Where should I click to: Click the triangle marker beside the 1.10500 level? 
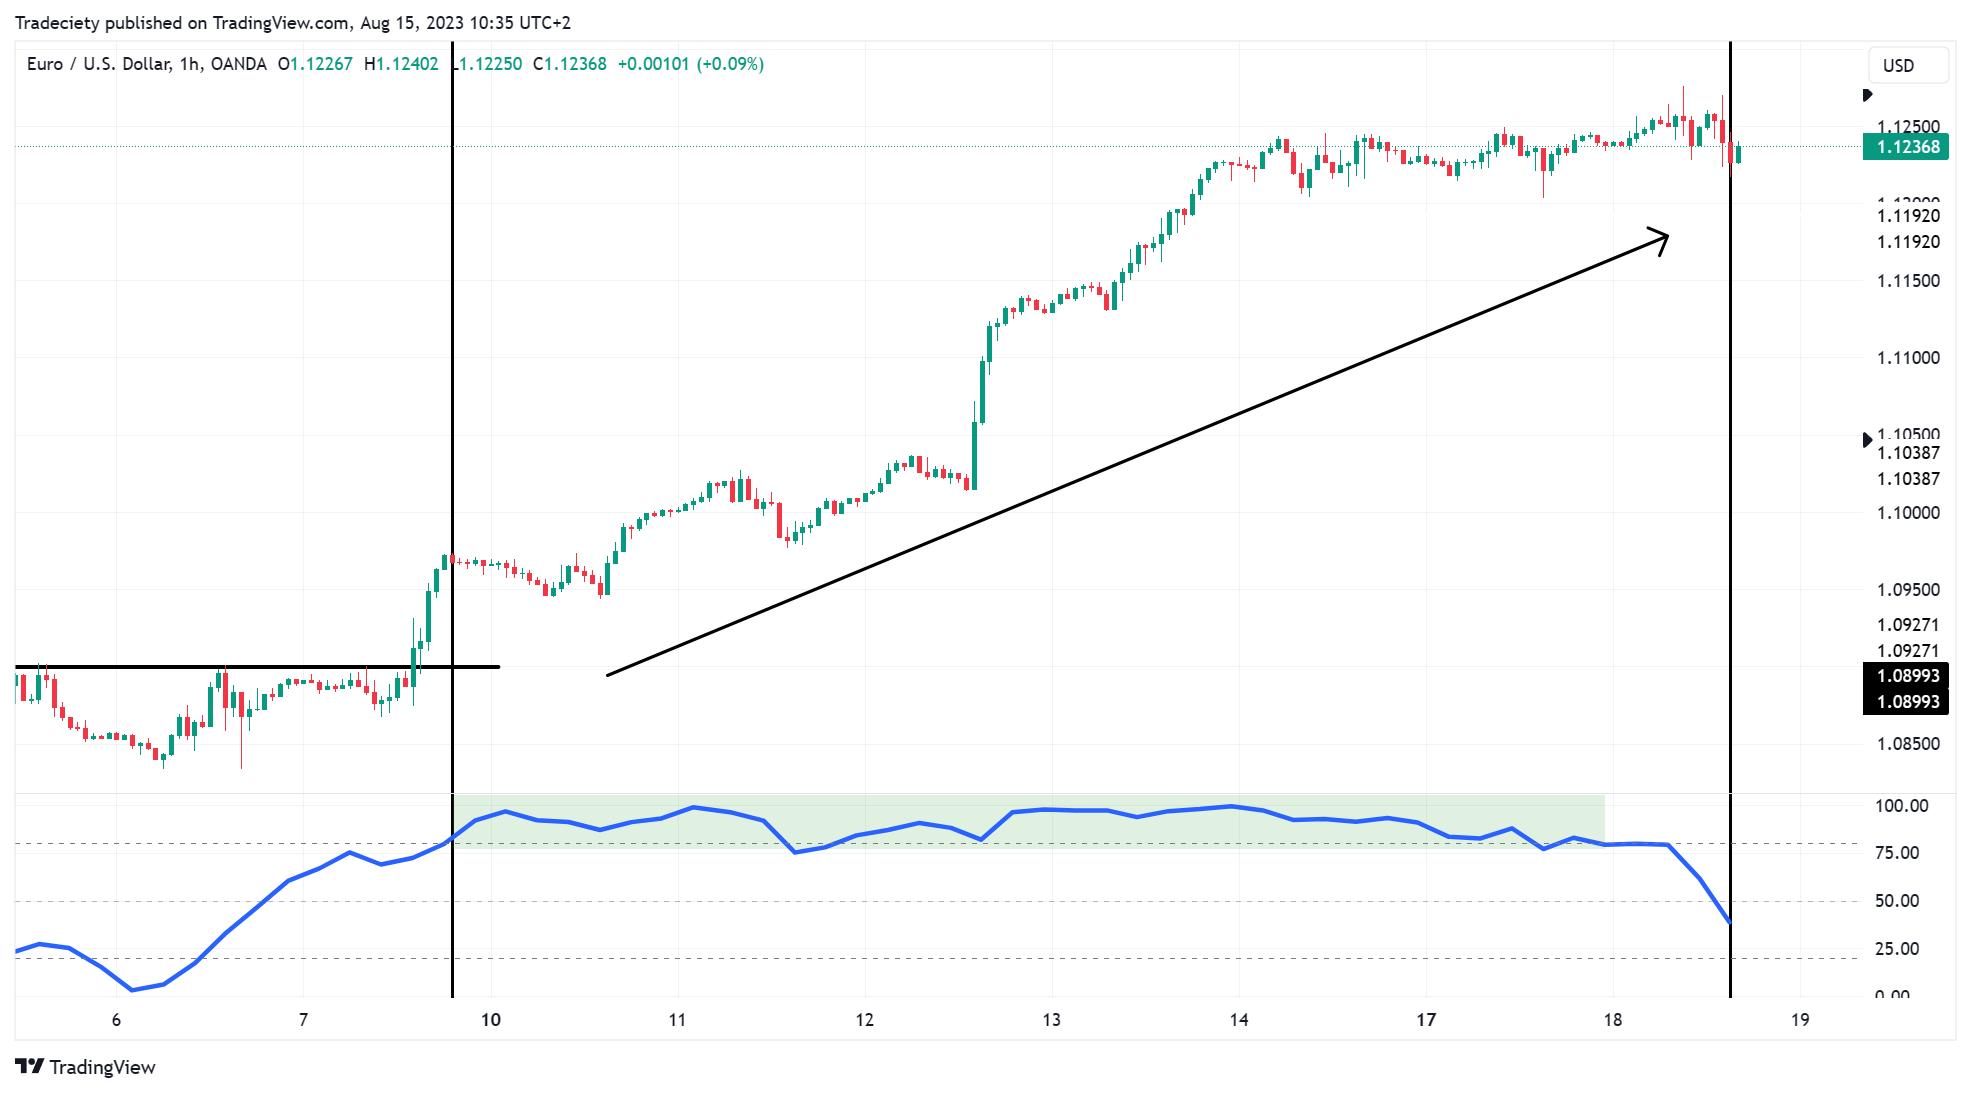[x=1866, y=437]
